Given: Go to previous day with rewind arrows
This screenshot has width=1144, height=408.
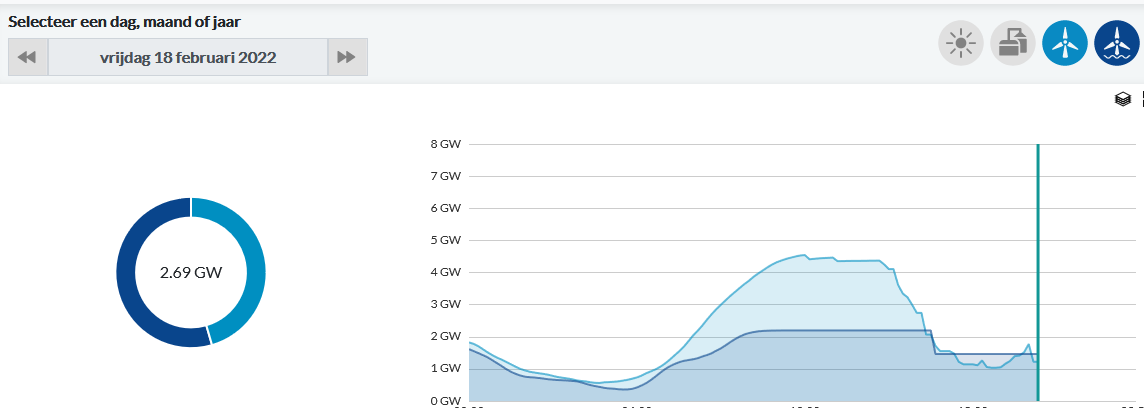Looking at the screenshot, I should coord(28,57).
